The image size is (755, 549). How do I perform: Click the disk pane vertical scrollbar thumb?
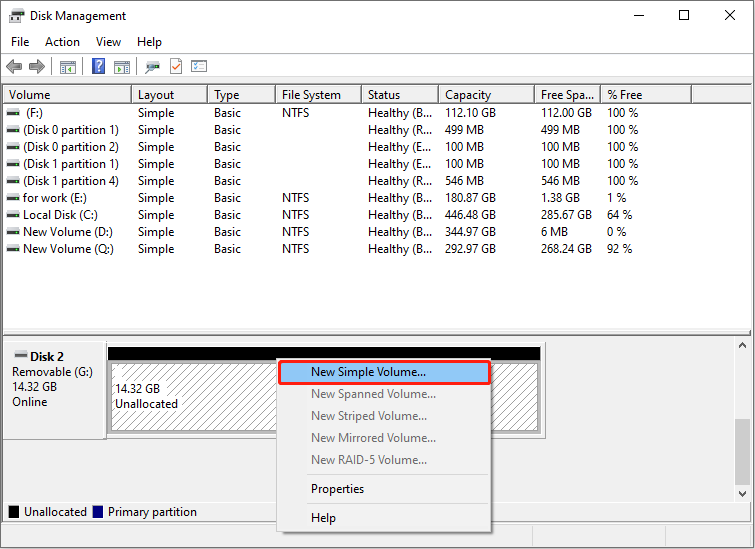(742, 452)
